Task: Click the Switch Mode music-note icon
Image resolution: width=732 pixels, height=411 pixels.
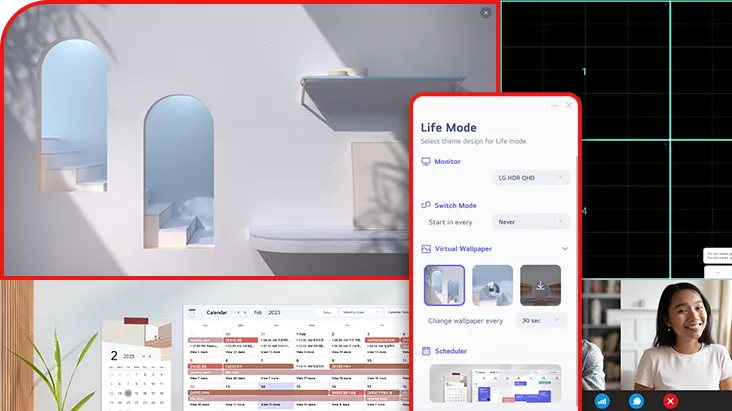Action: 426,205
